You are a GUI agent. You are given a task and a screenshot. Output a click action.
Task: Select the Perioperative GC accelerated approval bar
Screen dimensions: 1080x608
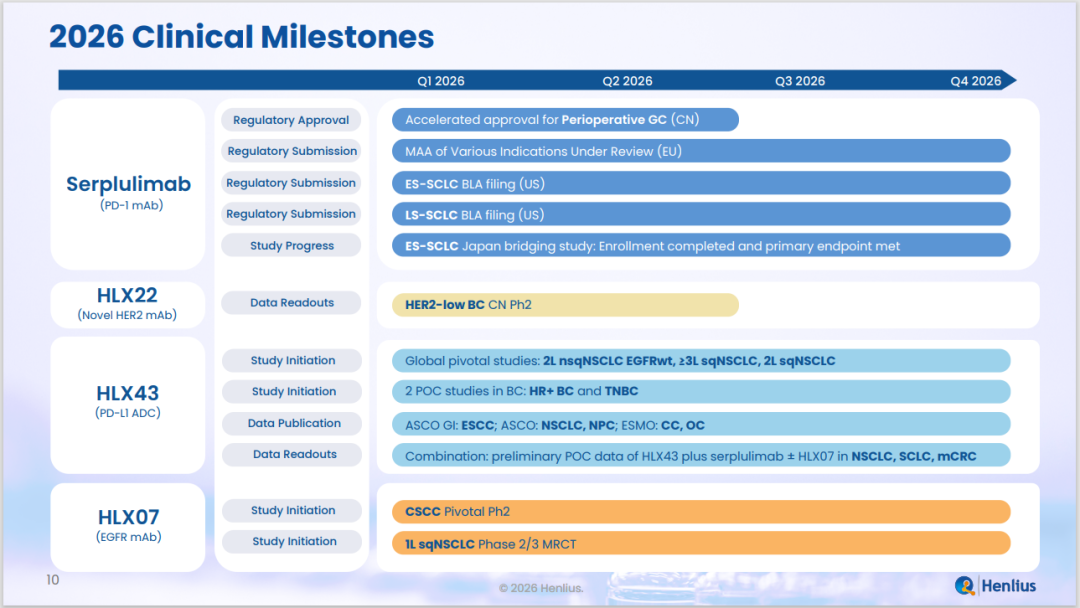565,120
